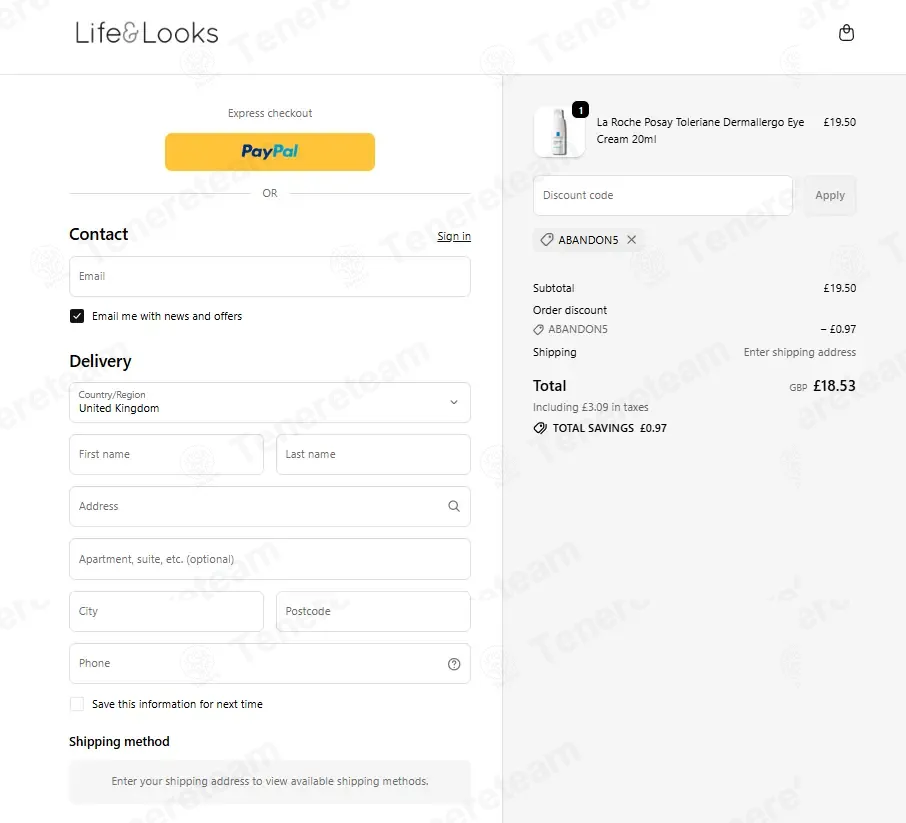
Task: Pay with PayPal express checkout
Action: pyautogui.click(x=270, y=151)
